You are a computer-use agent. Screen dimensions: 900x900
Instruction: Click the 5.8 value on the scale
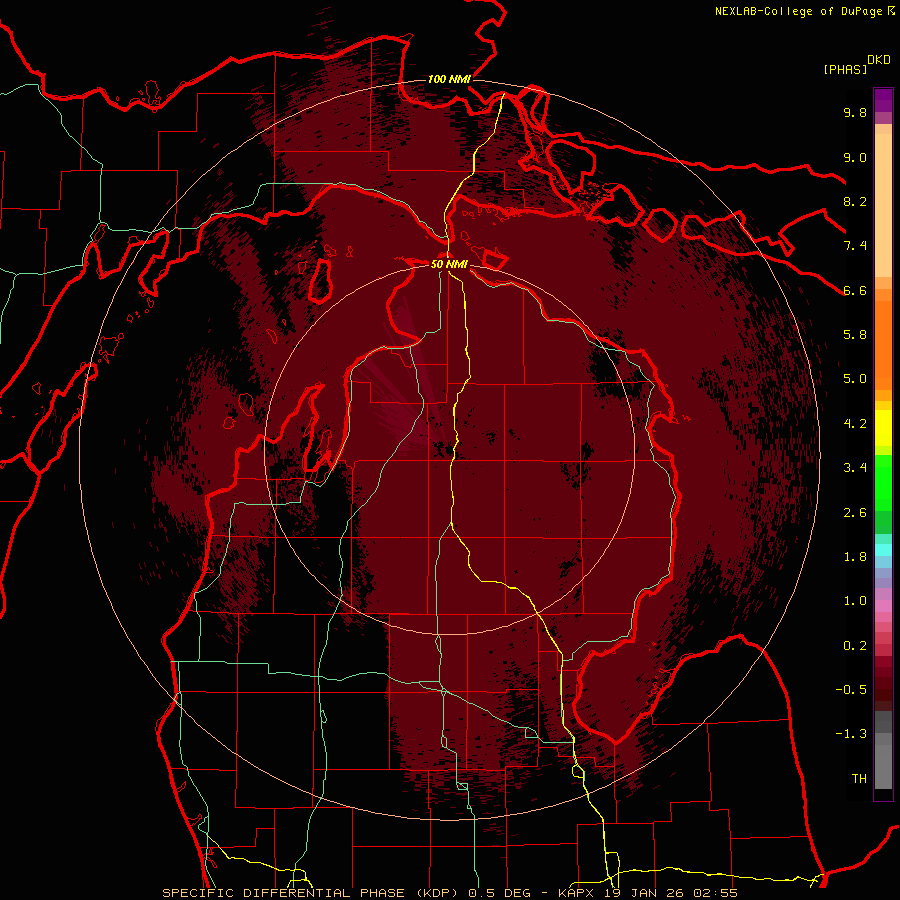click(855, 335)
